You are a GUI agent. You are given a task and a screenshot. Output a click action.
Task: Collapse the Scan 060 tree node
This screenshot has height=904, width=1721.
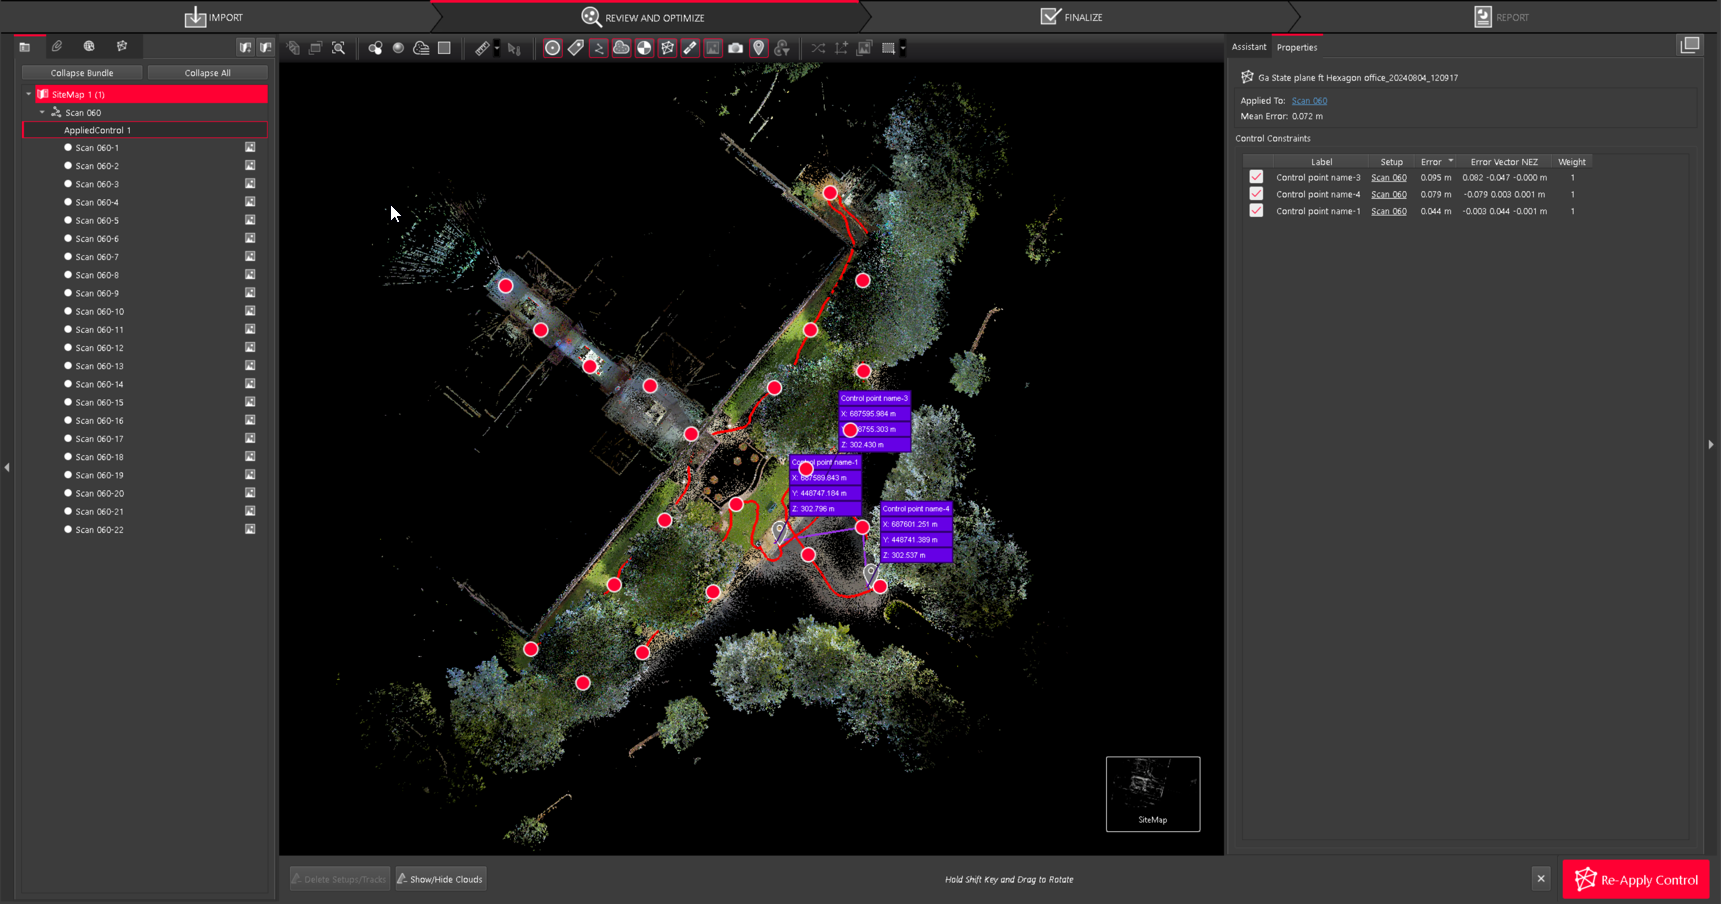click(x=42, y=113)
